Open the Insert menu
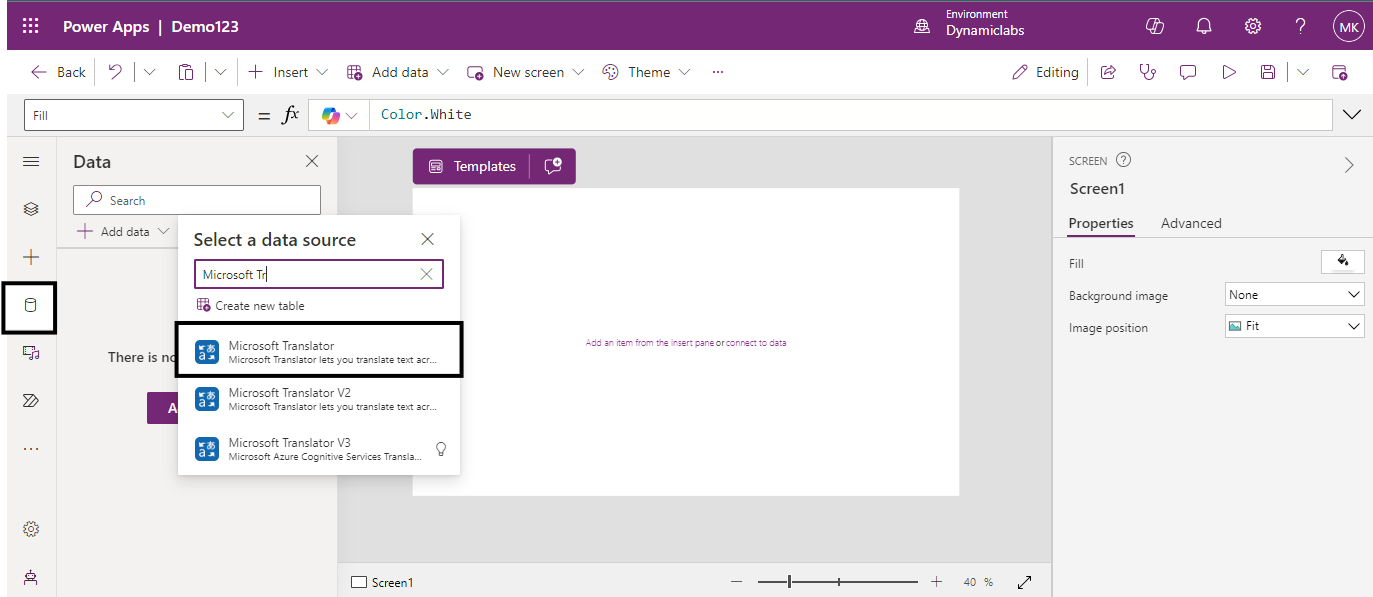 [x=288, y=72]
